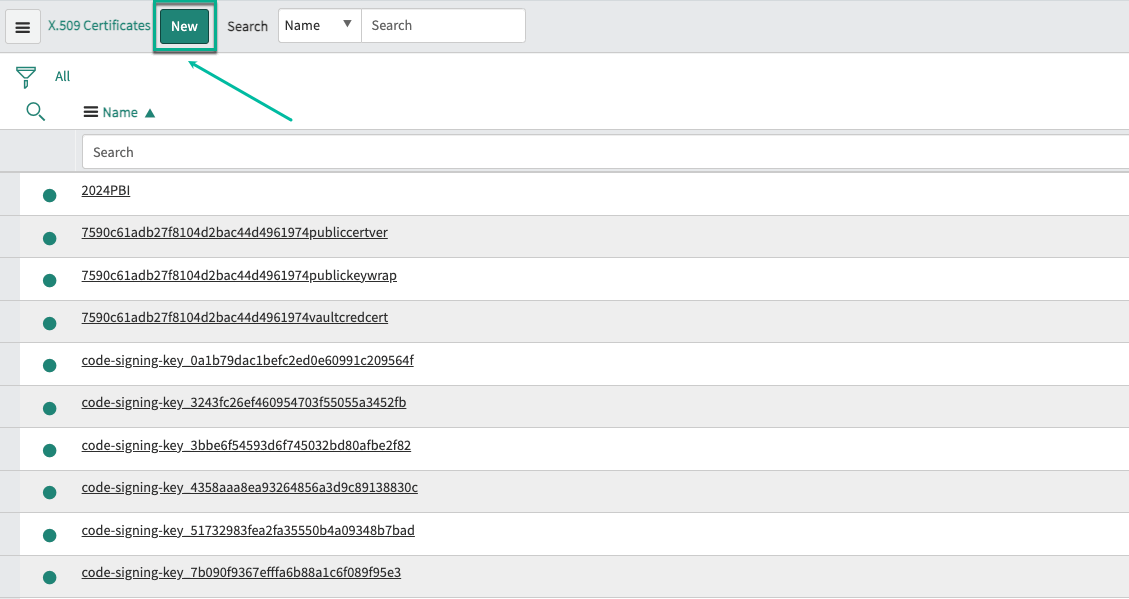Focus the Name column Search filter field
1129x599 pixels.
pyautogui.click(x=600, y=152)
